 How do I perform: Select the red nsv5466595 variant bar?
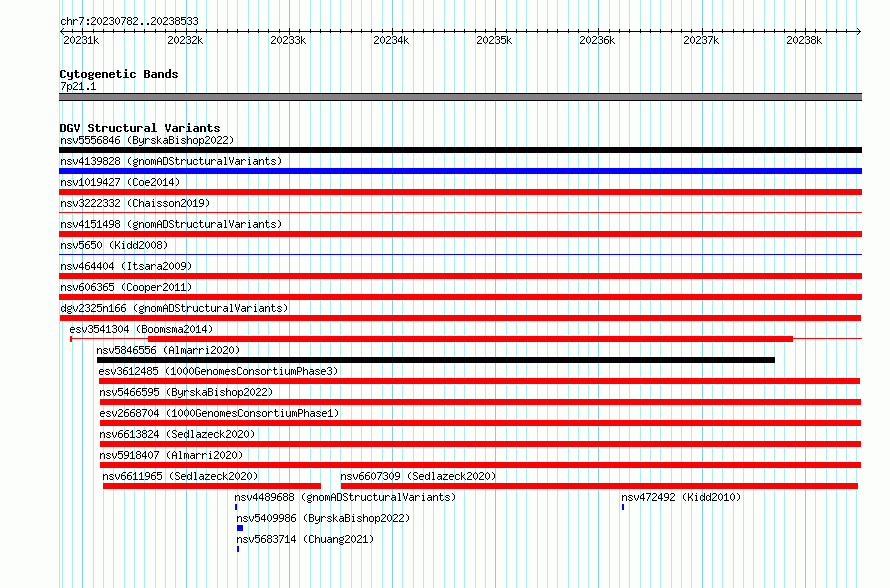[x=480, y=402]
